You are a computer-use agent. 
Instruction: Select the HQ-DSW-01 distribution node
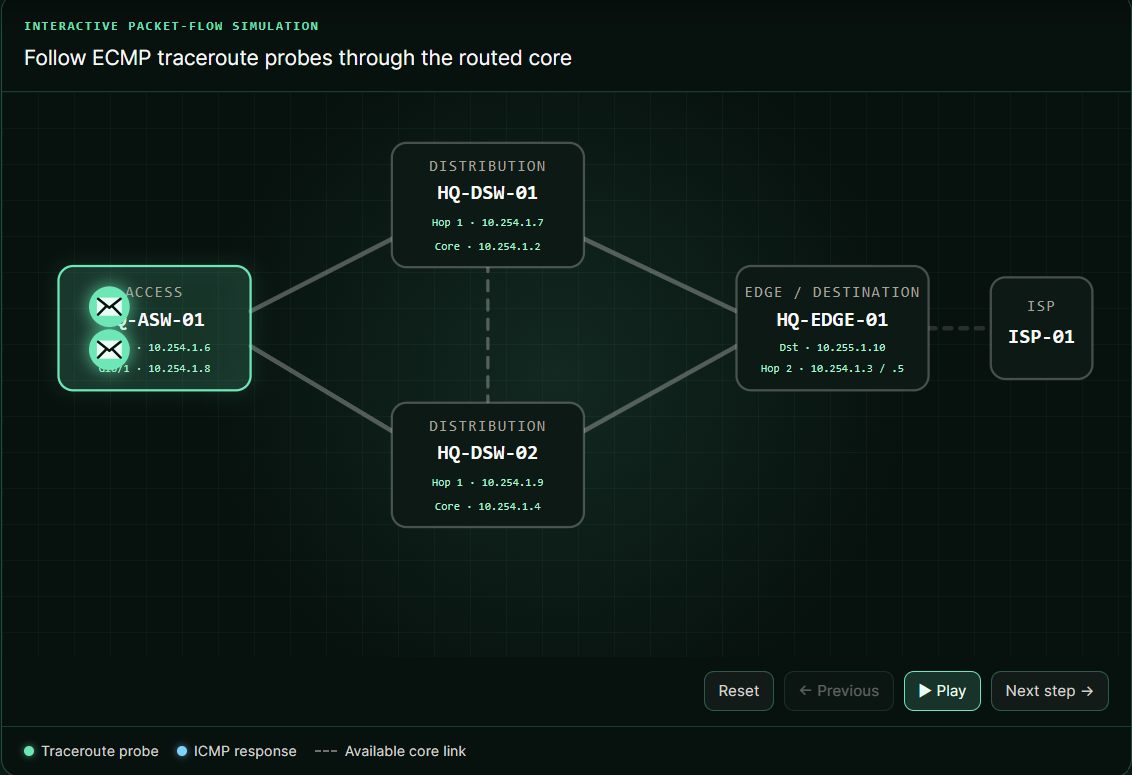487,205
